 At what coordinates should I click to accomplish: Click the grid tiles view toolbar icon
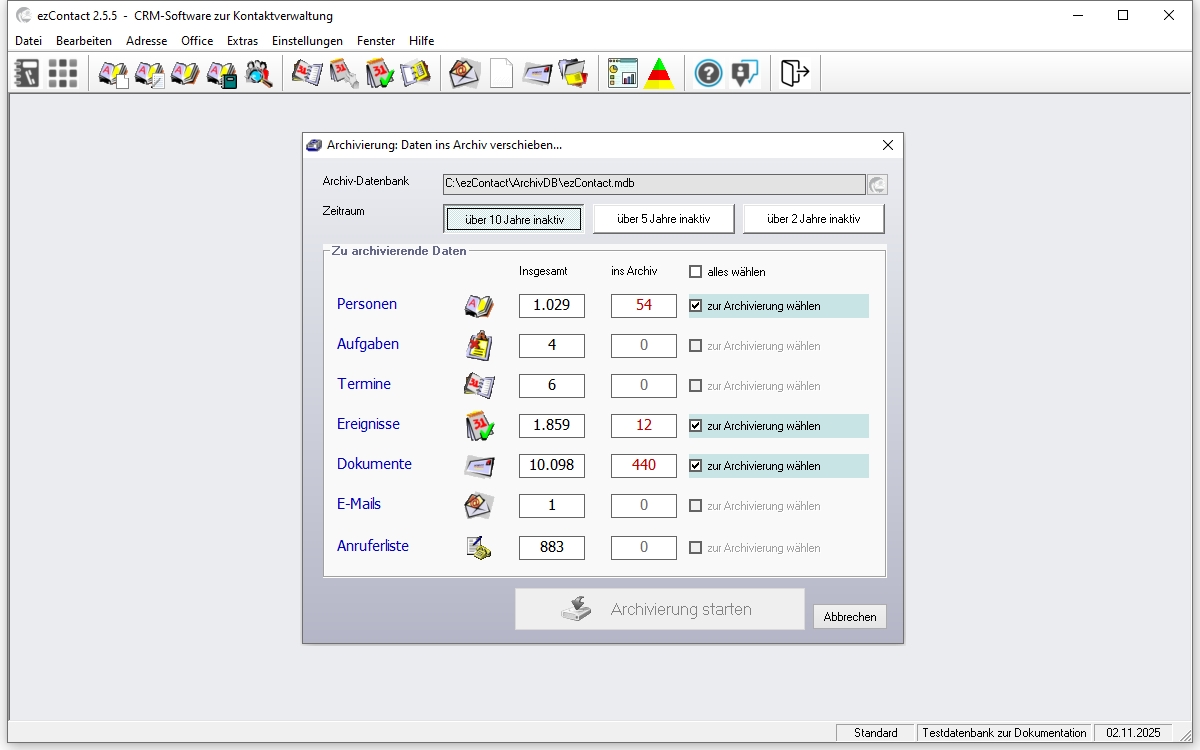[x=63, y=73]
